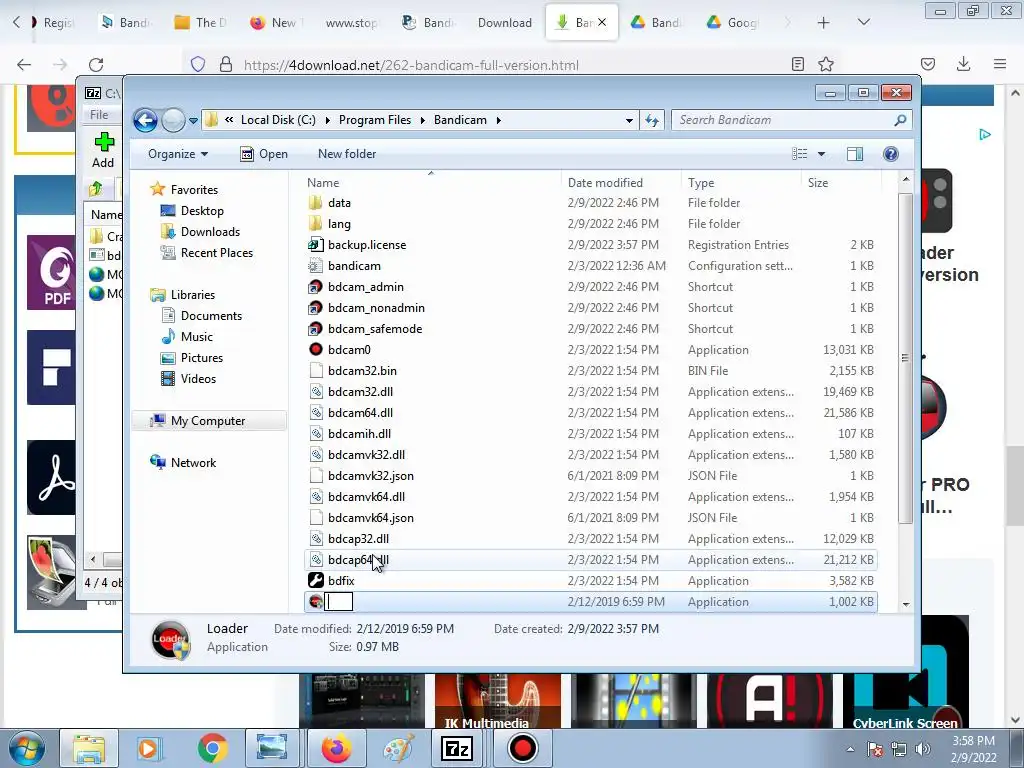Select bdcamvk32.json file
1024x768 pixels.
click(x=370, y=476)
